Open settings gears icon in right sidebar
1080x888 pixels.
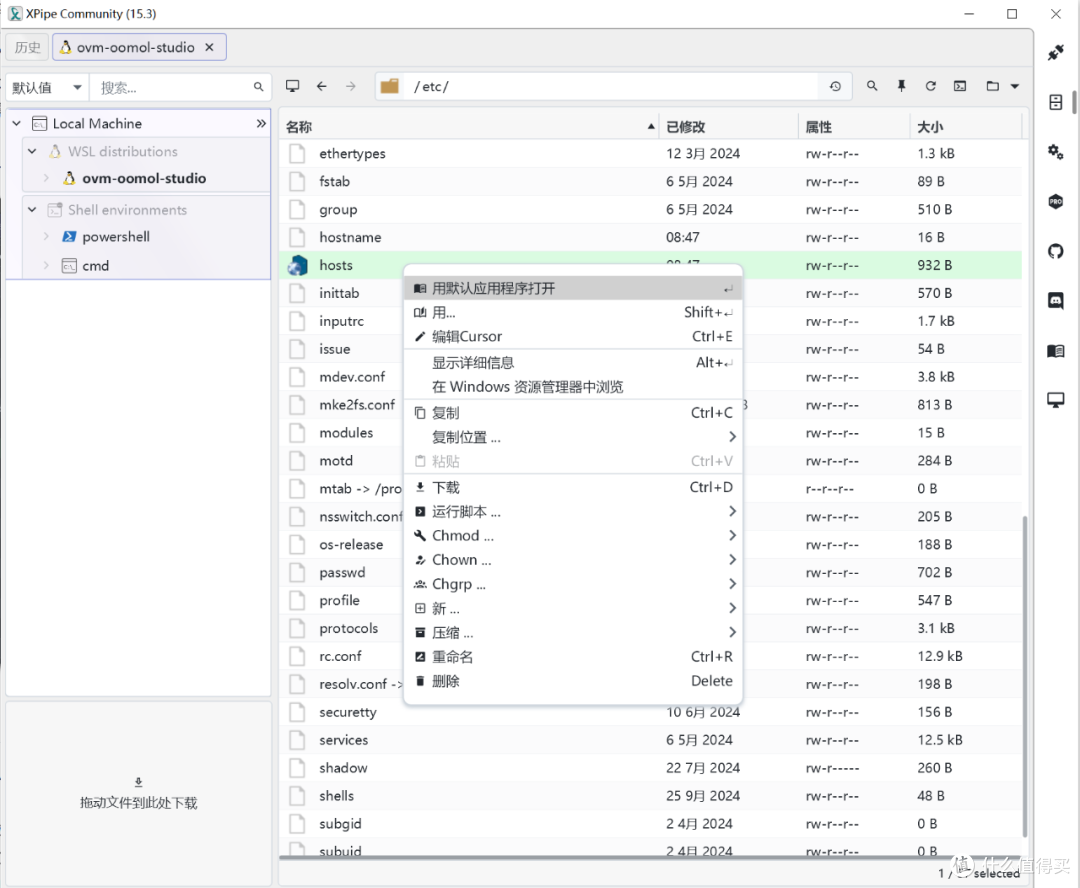tap(1055, 152)
